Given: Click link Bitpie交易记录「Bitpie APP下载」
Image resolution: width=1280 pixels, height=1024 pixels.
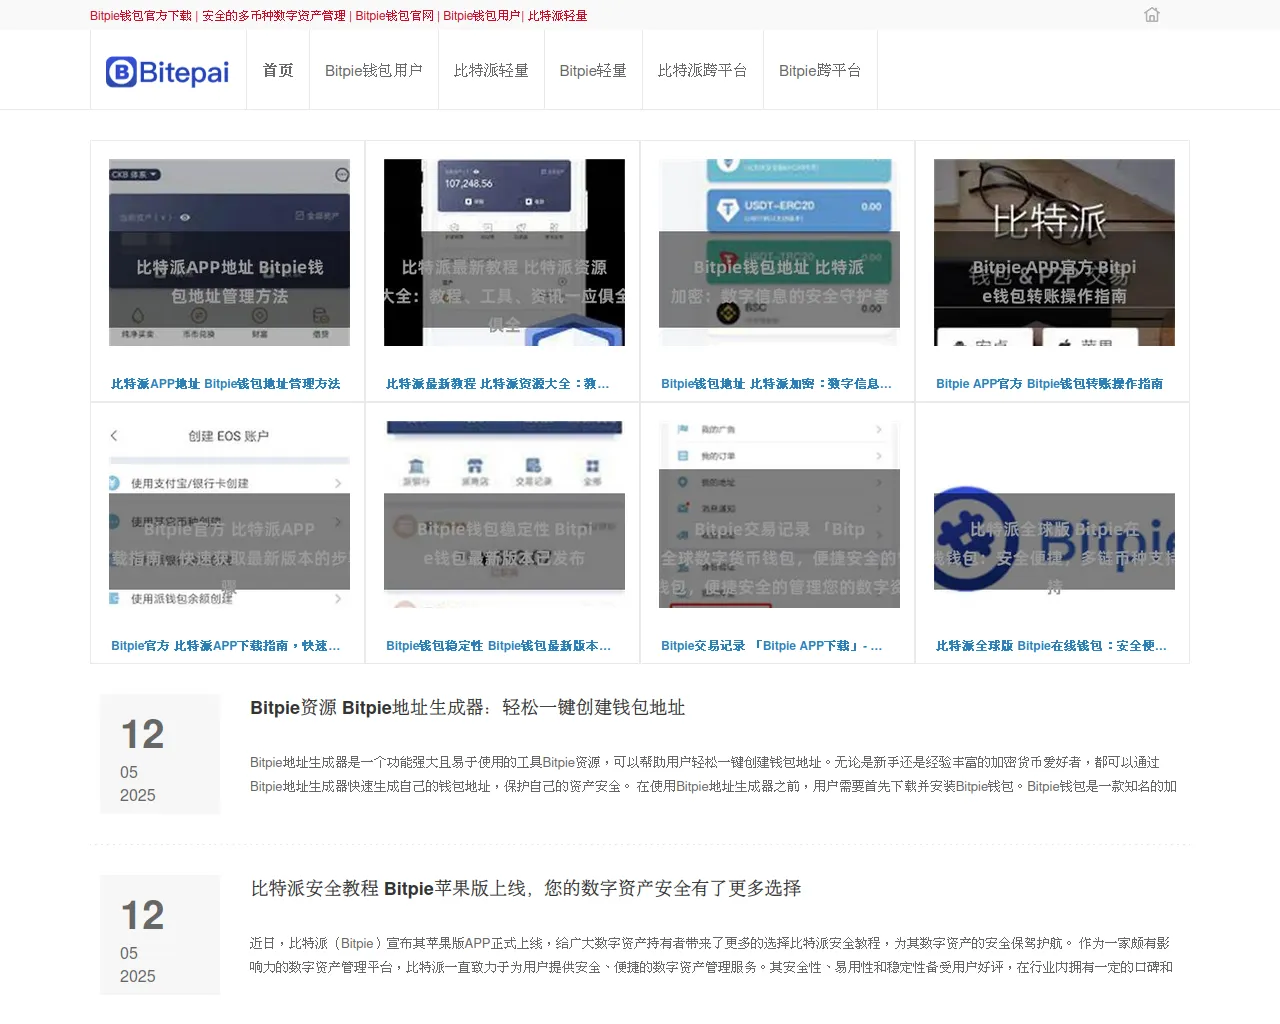Looking at the screenshot, I should [772, 646].
